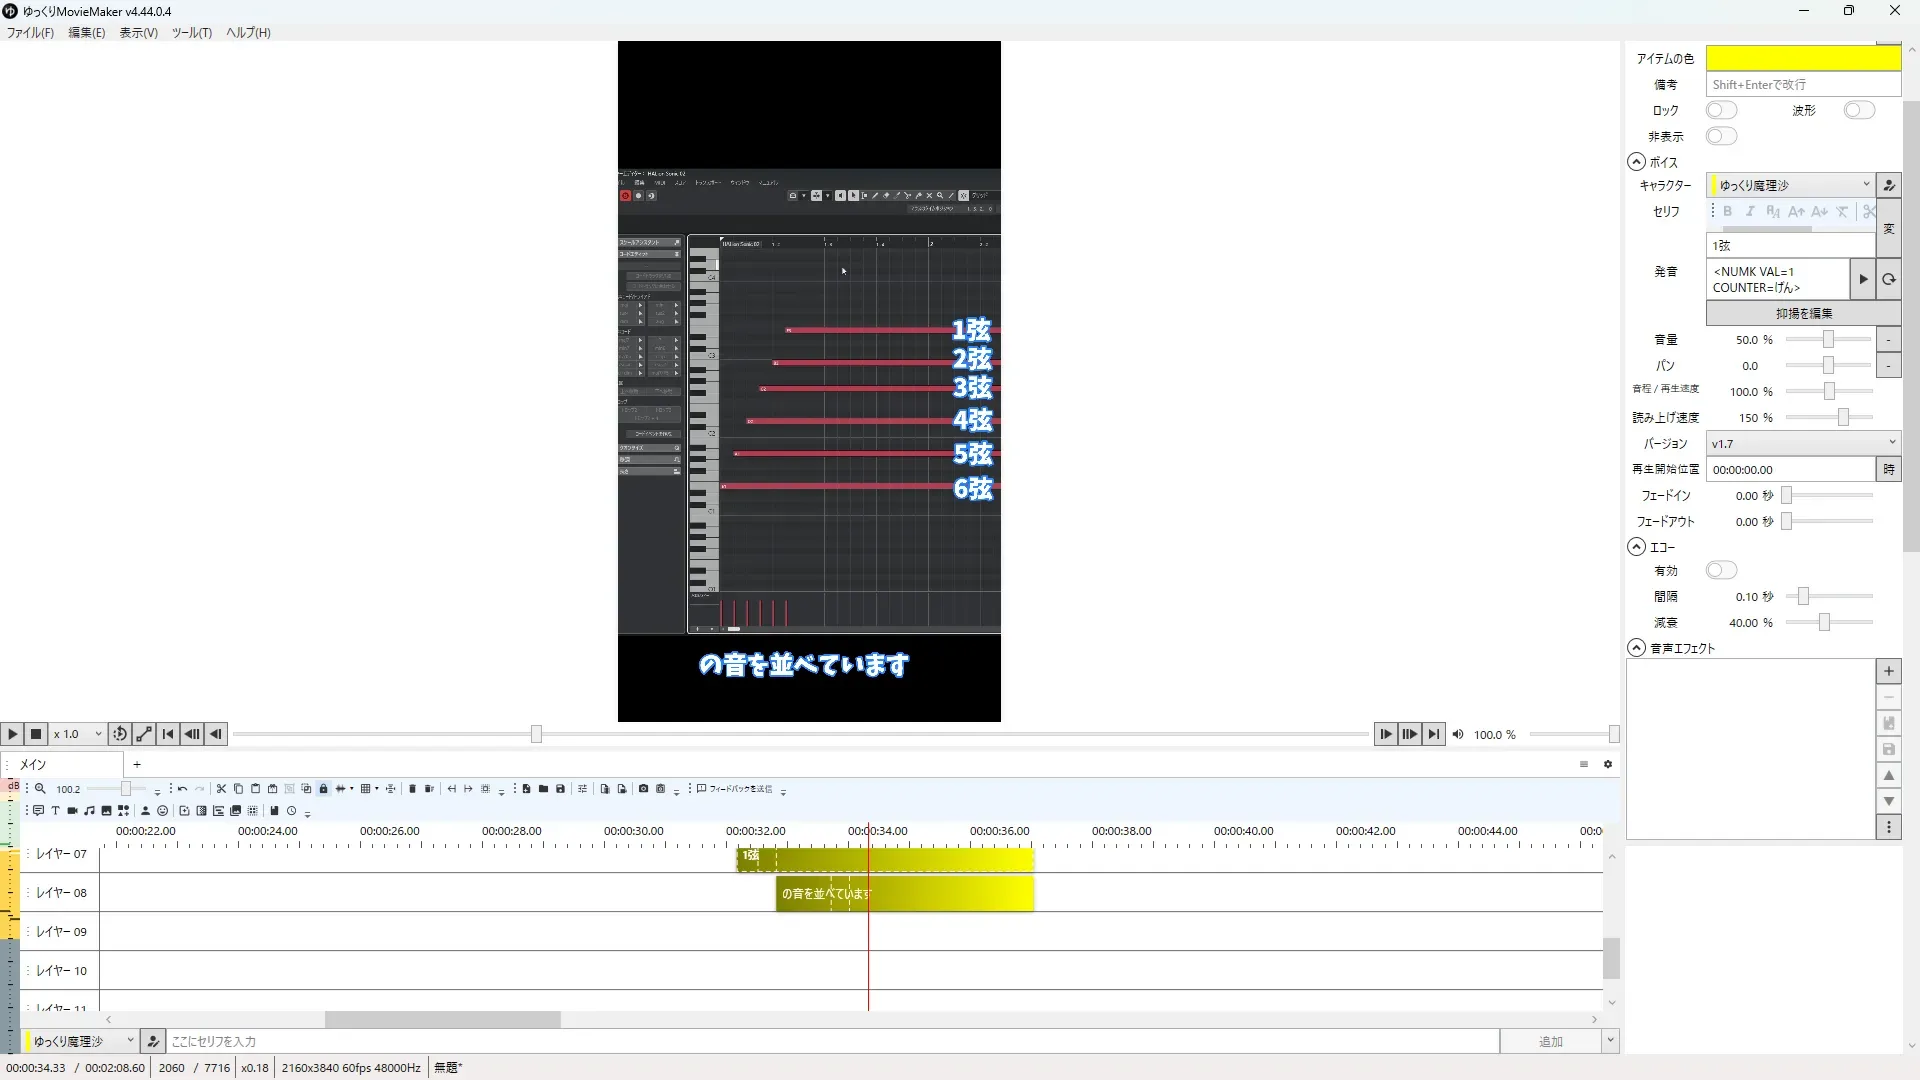Toggle the 波形 waveform switch
The height and width of the screenshot is (1080, 1920).
point(1858,110)
